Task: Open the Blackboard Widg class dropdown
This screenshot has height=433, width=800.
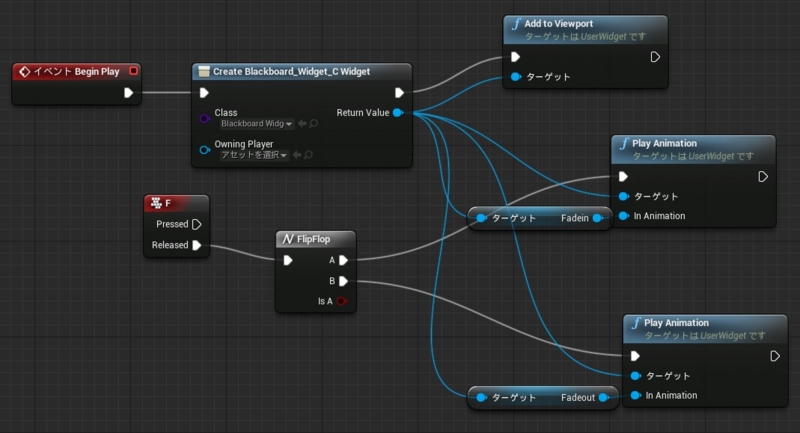Action: (257, 124)
